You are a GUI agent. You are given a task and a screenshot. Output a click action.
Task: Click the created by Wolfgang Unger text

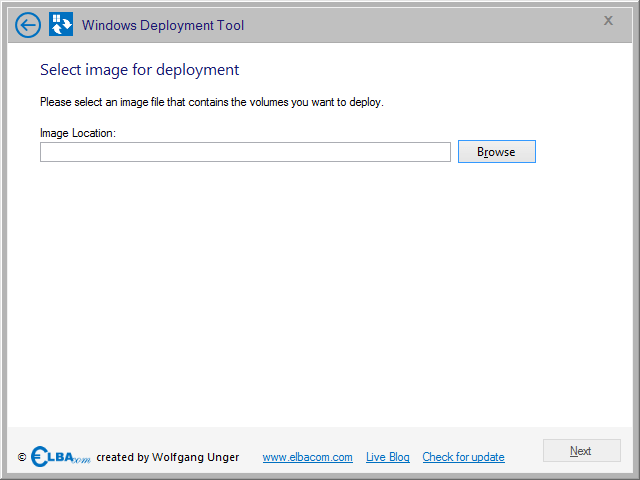click(168, 457)
